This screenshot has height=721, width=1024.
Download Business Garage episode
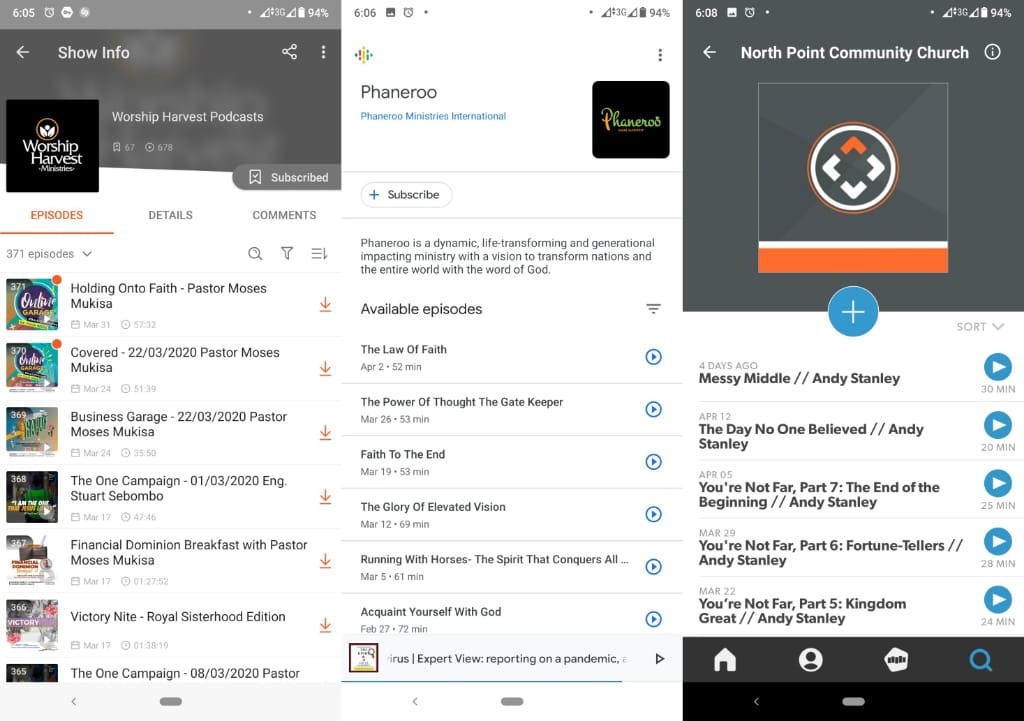coord(325,432)
